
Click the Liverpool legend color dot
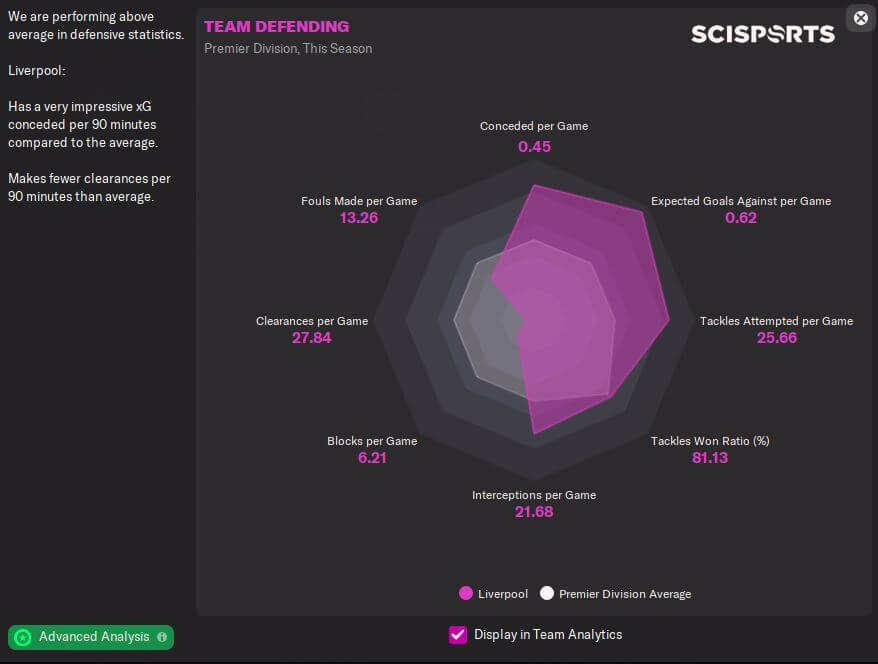[465, 593]
